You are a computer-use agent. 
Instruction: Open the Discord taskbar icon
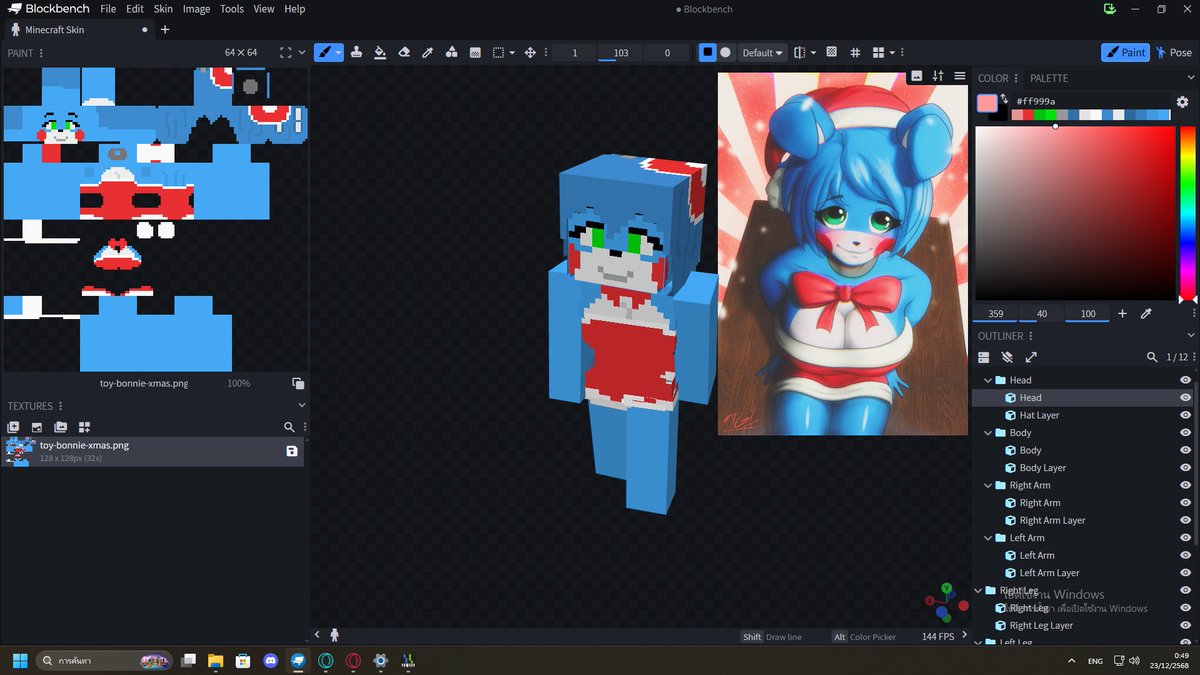pyautogui.click(x=270, y=661)
